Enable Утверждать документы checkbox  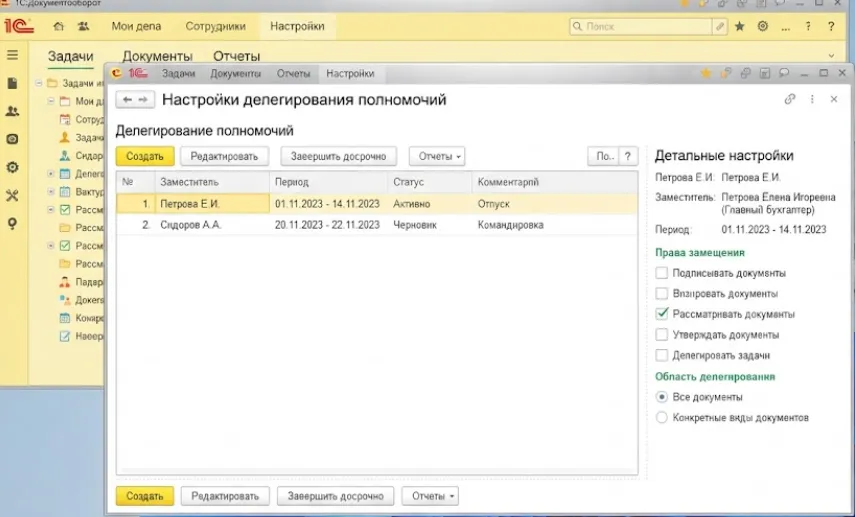point(661,334)
